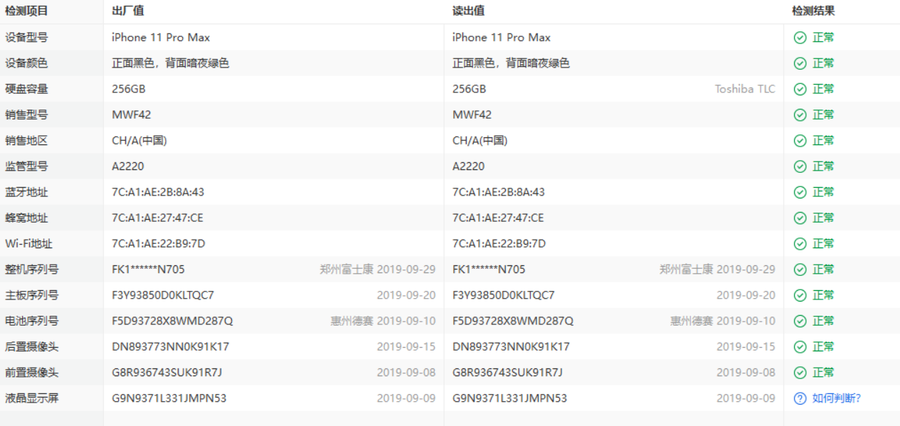900x426 pixels.
Task: Click the 销售地区 row label
Action: [26, 141]
